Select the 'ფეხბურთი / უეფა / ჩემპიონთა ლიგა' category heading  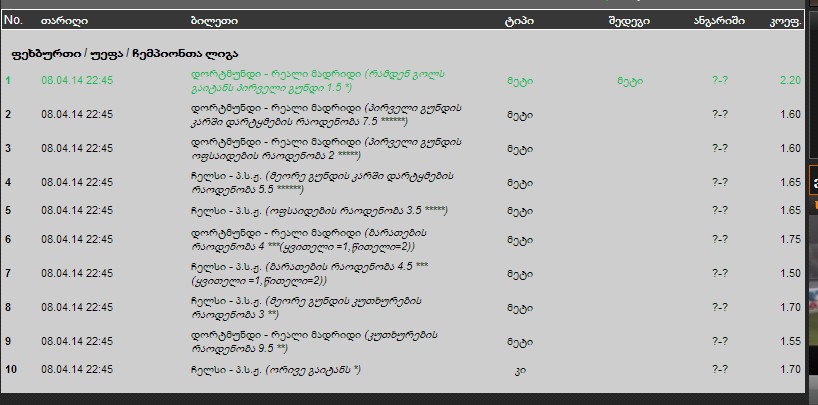[x=125, y=54]
